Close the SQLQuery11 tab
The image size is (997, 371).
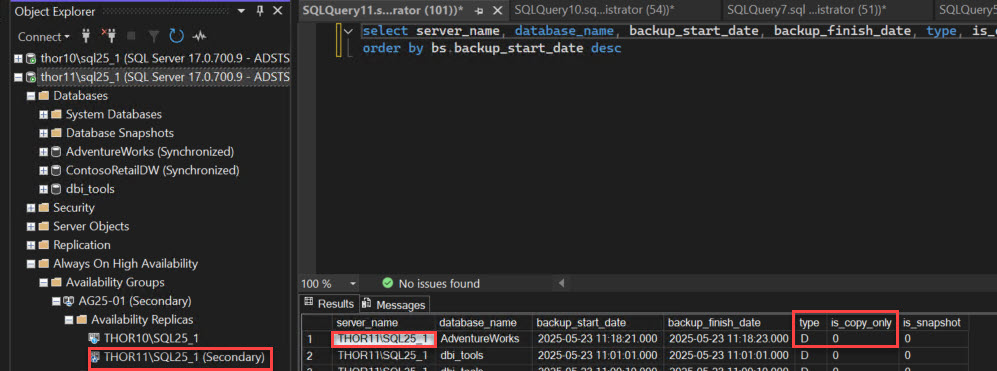(x=497, y=11)
